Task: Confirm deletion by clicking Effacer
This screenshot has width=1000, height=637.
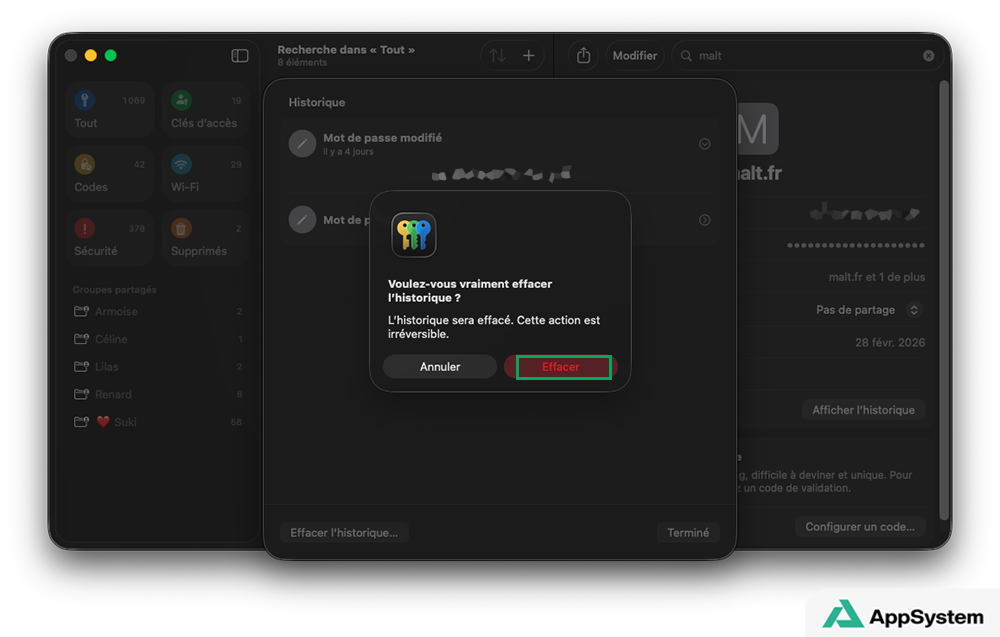Action: [x=563, y=366]
